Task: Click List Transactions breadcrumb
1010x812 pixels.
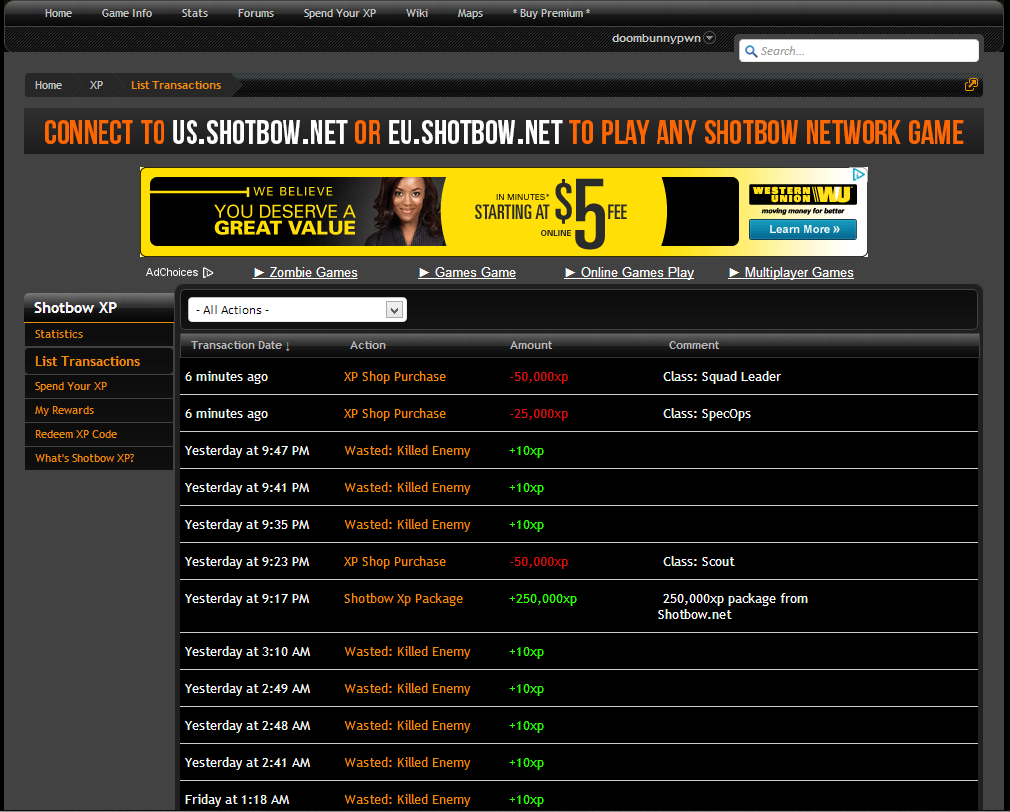Action: coord(176,85)
